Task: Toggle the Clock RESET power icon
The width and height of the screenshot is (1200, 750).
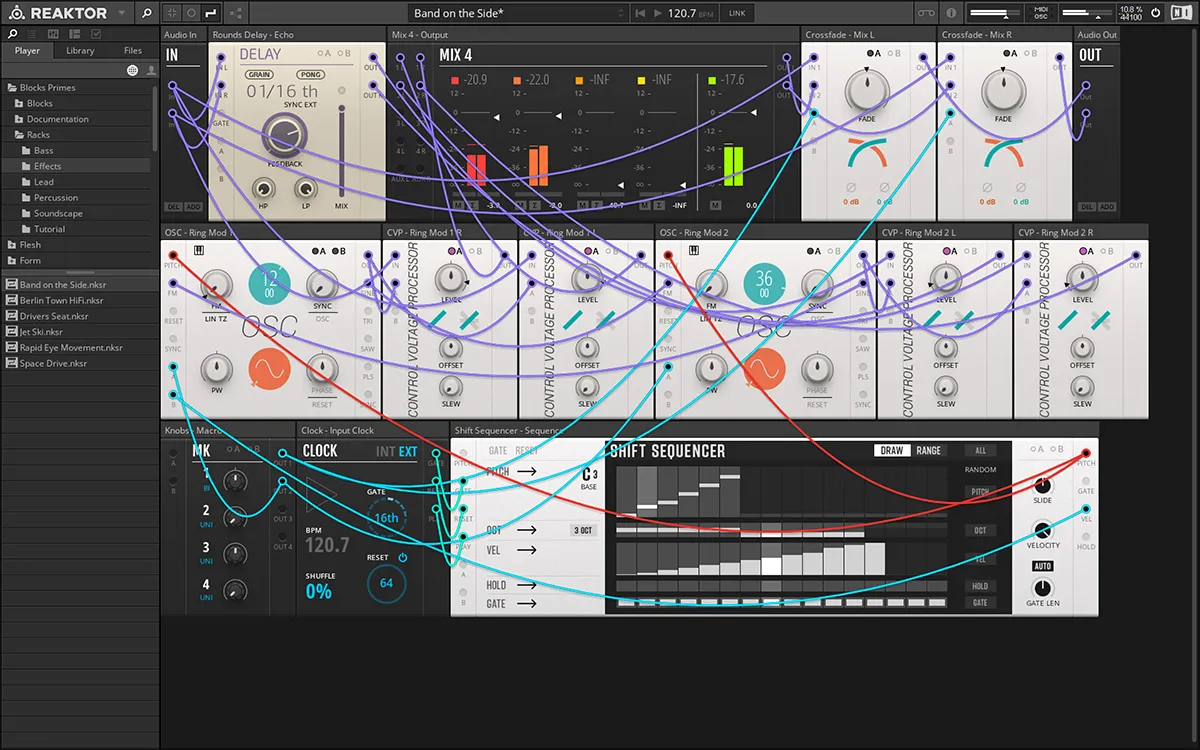Action: 403,557
